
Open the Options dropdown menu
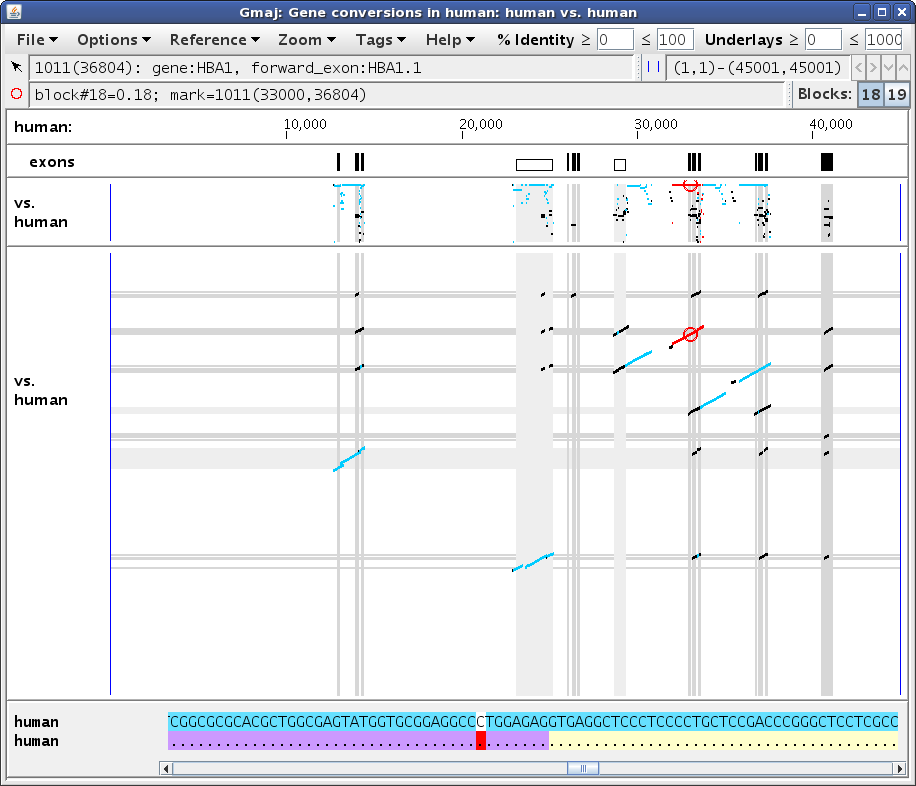pos(114,40)
